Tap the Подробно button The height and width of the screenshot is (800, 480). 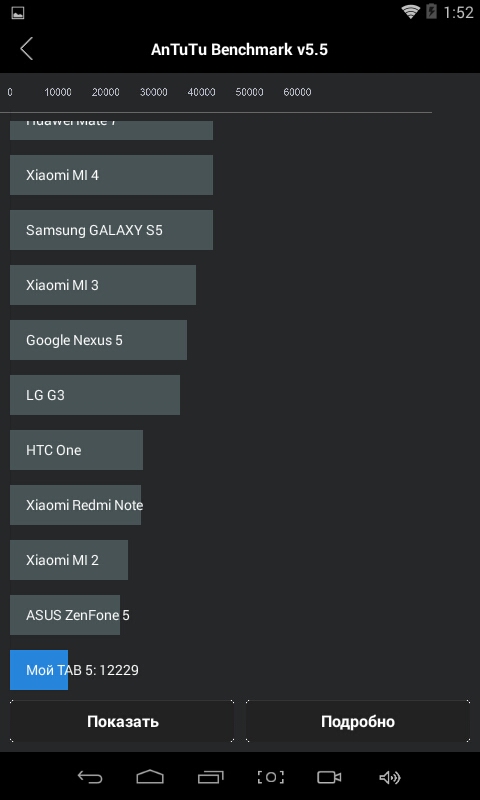tap(358, 721)
